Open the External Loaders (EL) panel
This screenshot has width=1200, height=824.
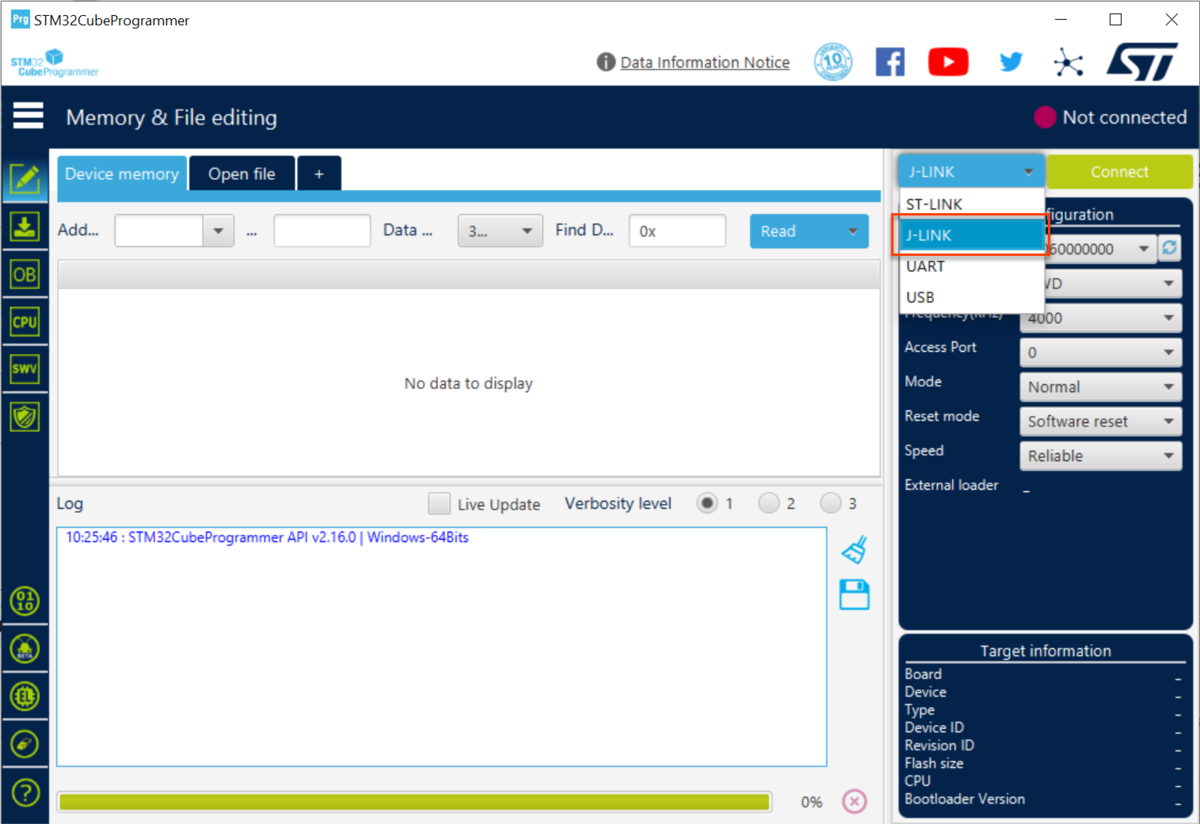coord(25,695)
